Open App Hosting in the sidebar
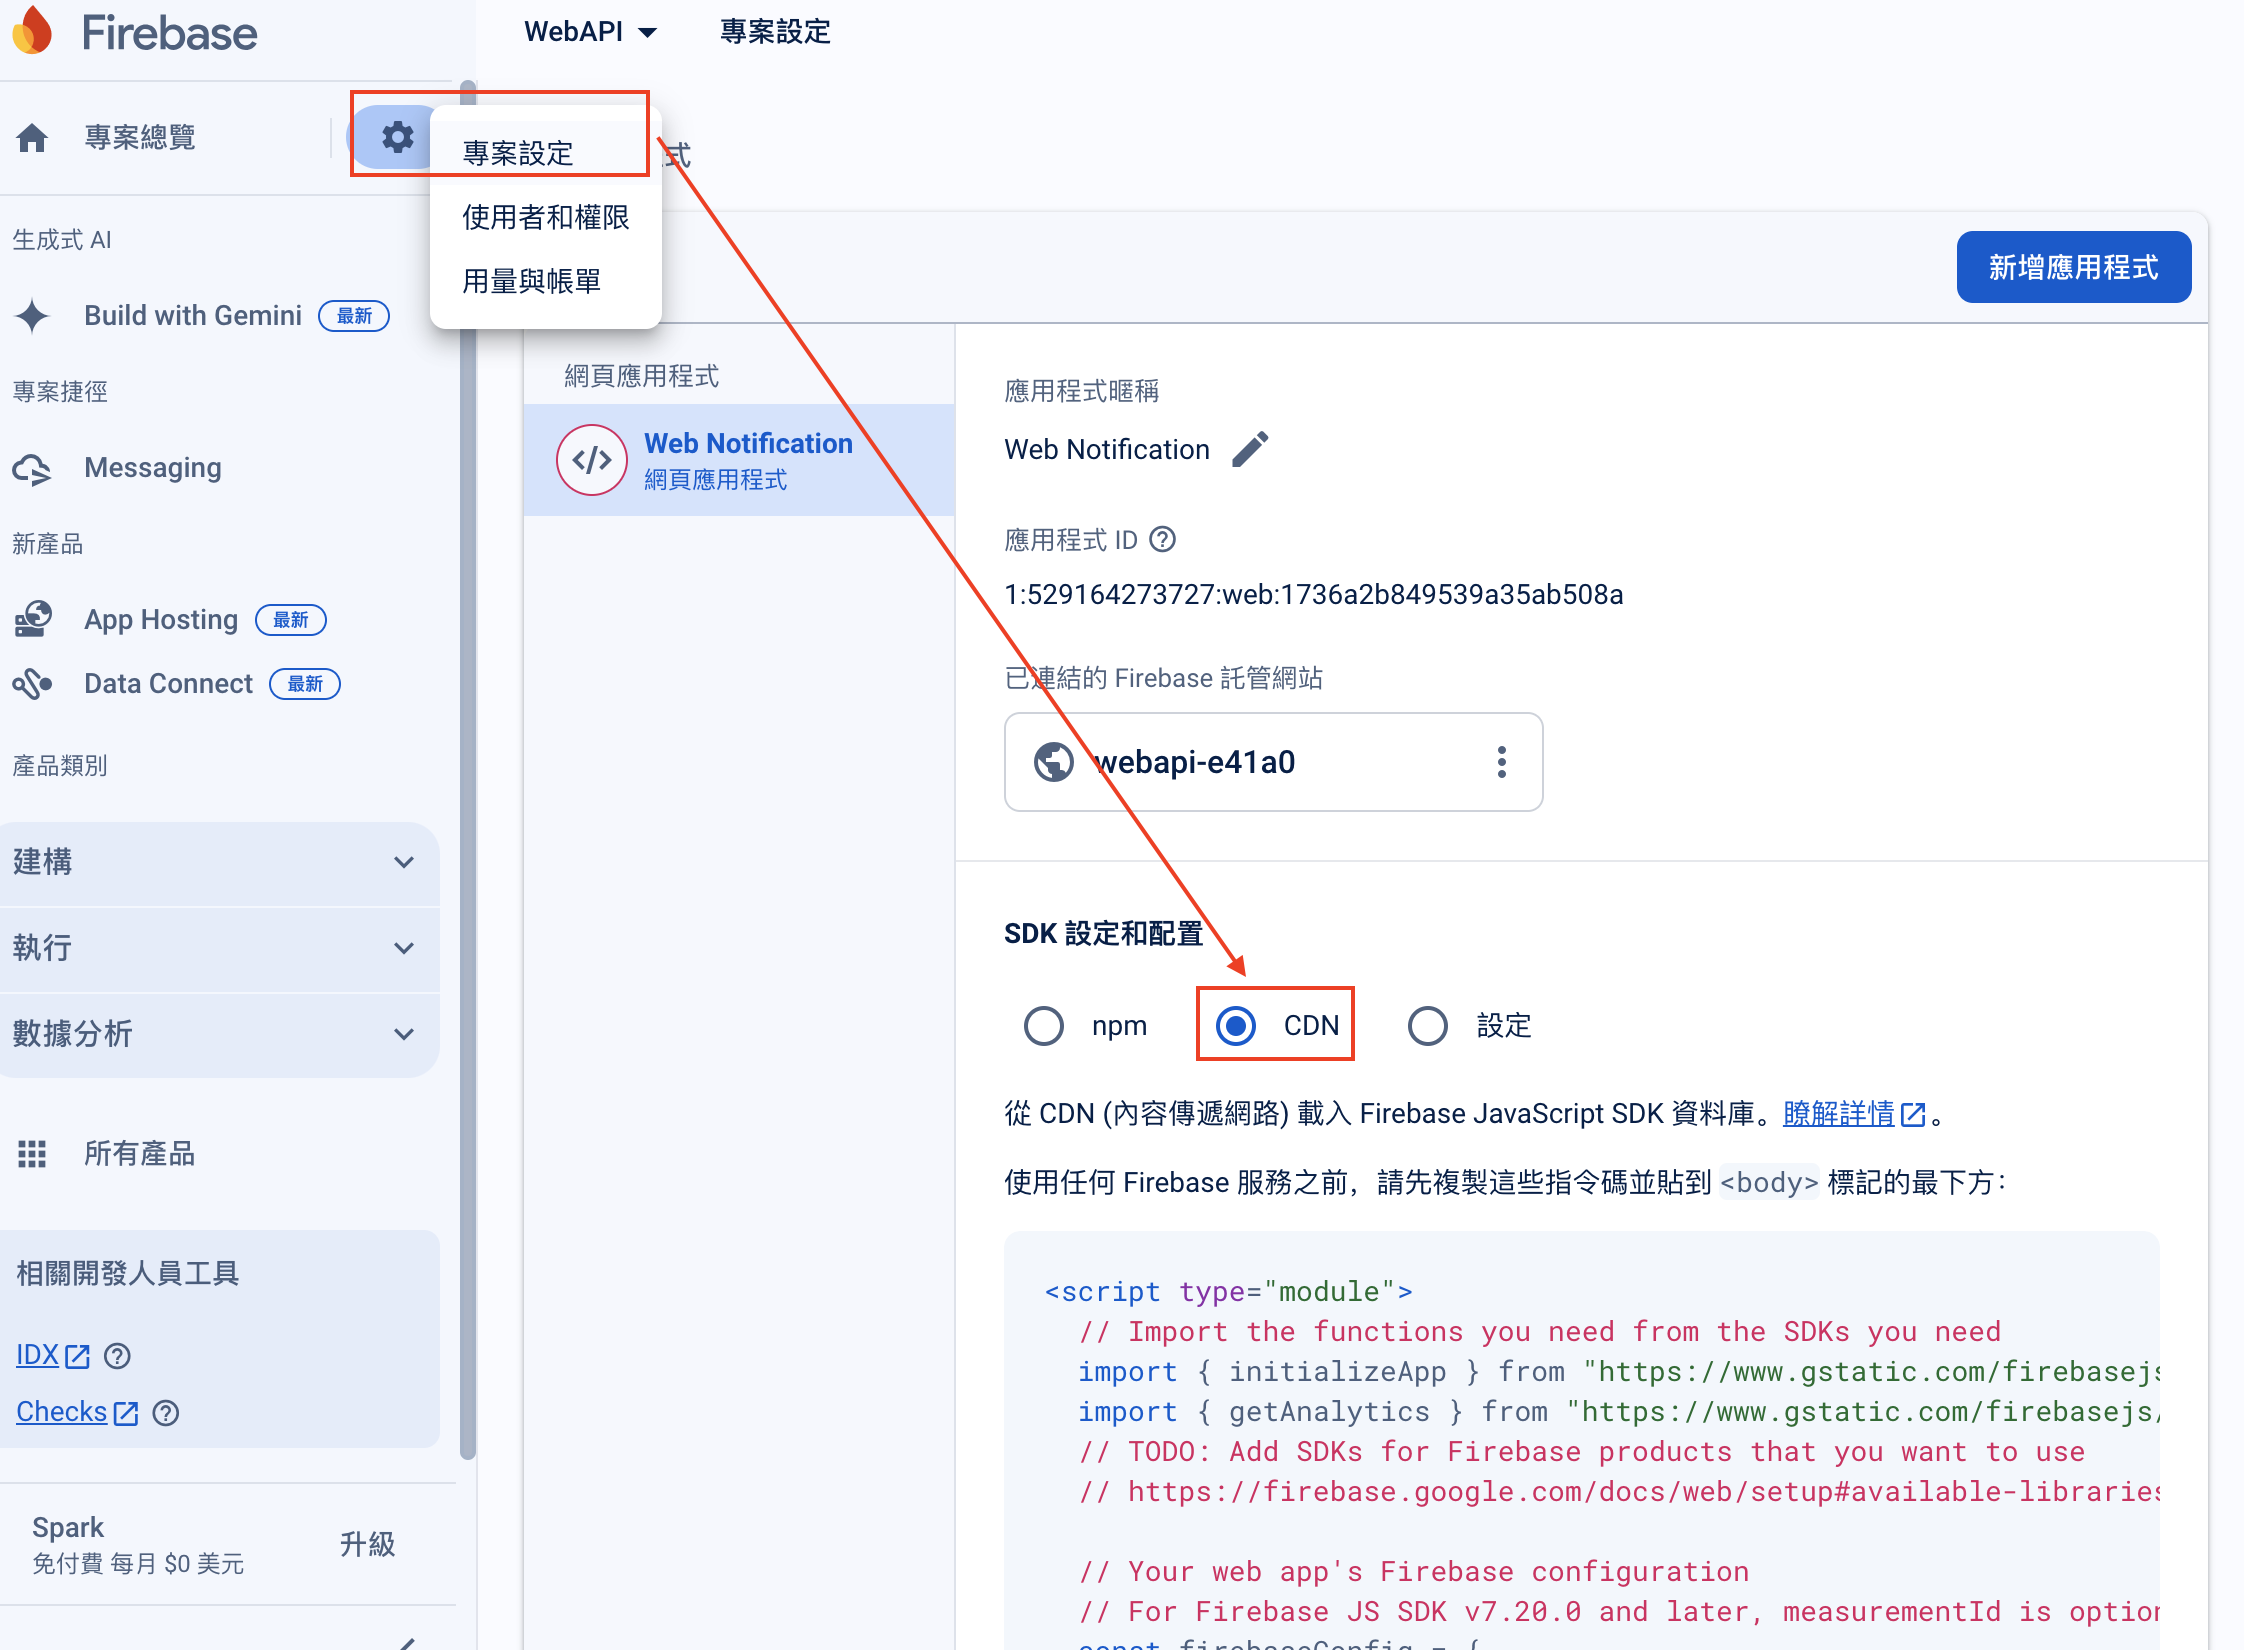The height and width of the screenshot is (1650, 2244). tap(161, 620)
